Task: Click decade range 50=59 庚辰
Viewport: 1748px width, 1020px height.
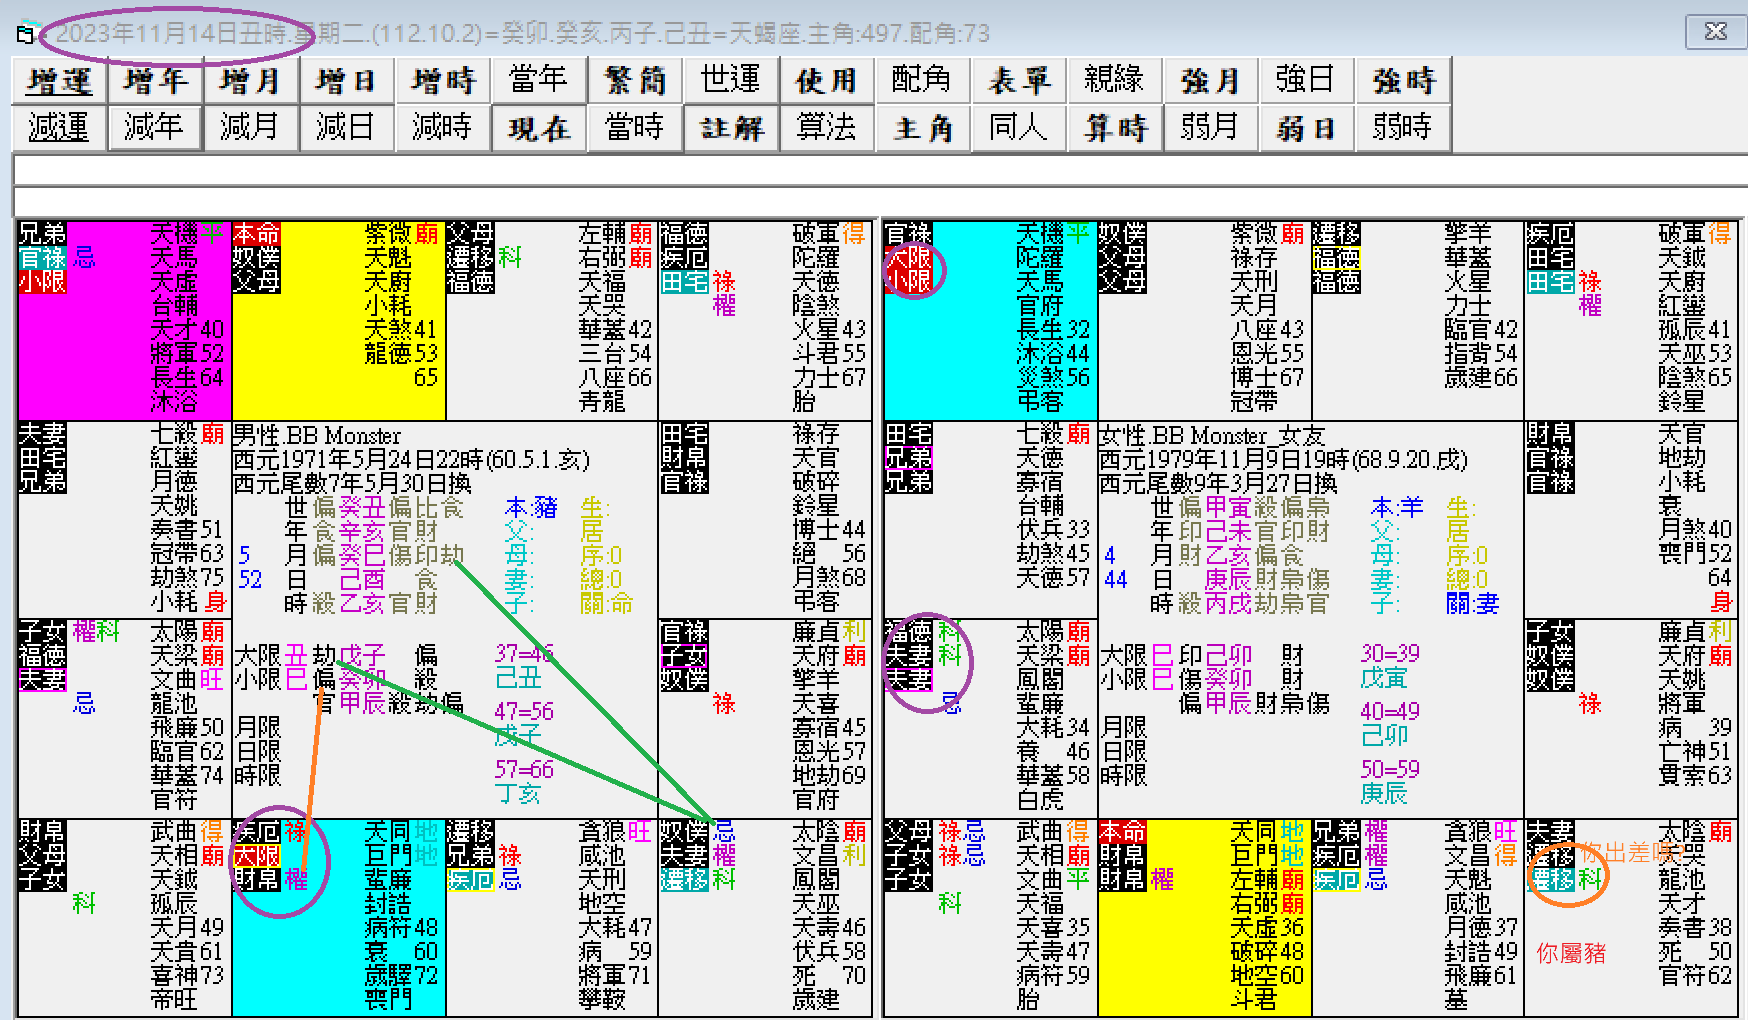Action: click(1390, 782)
